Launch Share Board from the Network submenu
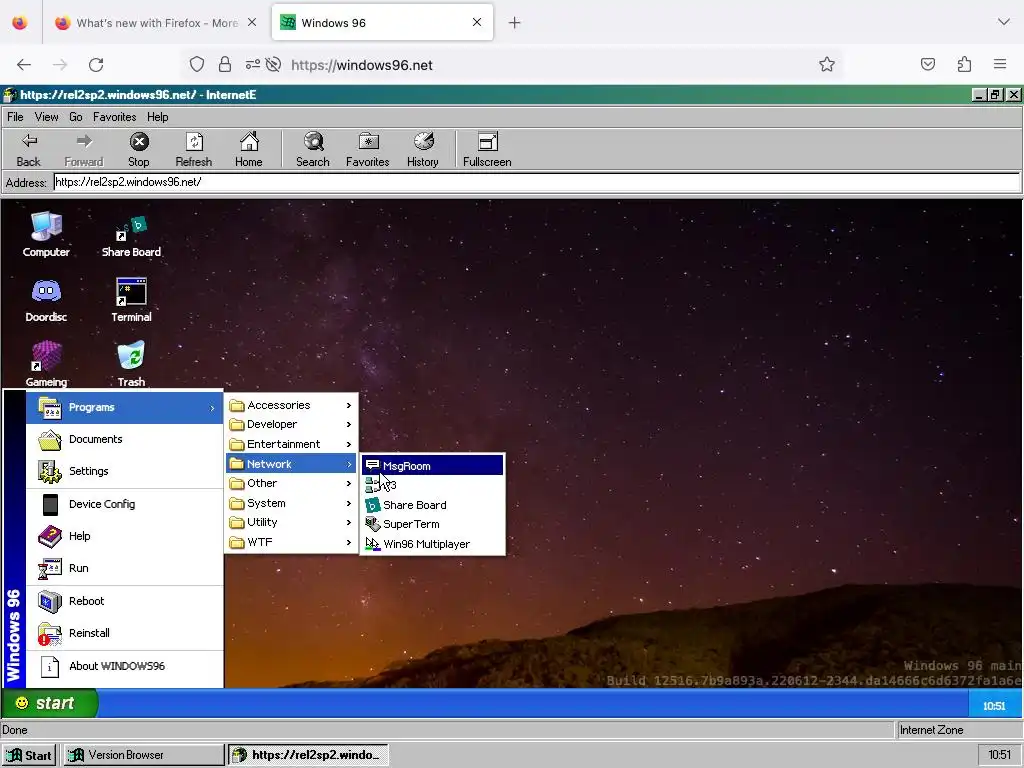 432,505
